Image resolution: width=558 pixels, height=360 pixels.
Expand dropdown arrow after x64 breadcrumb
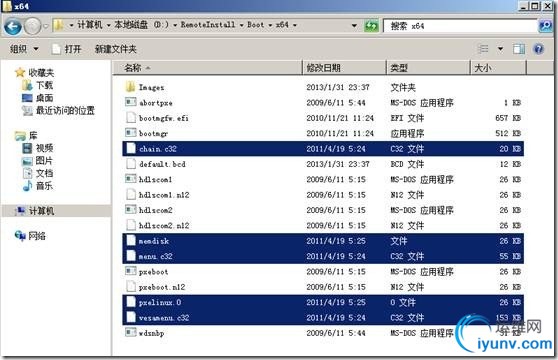tap(295, 25)
